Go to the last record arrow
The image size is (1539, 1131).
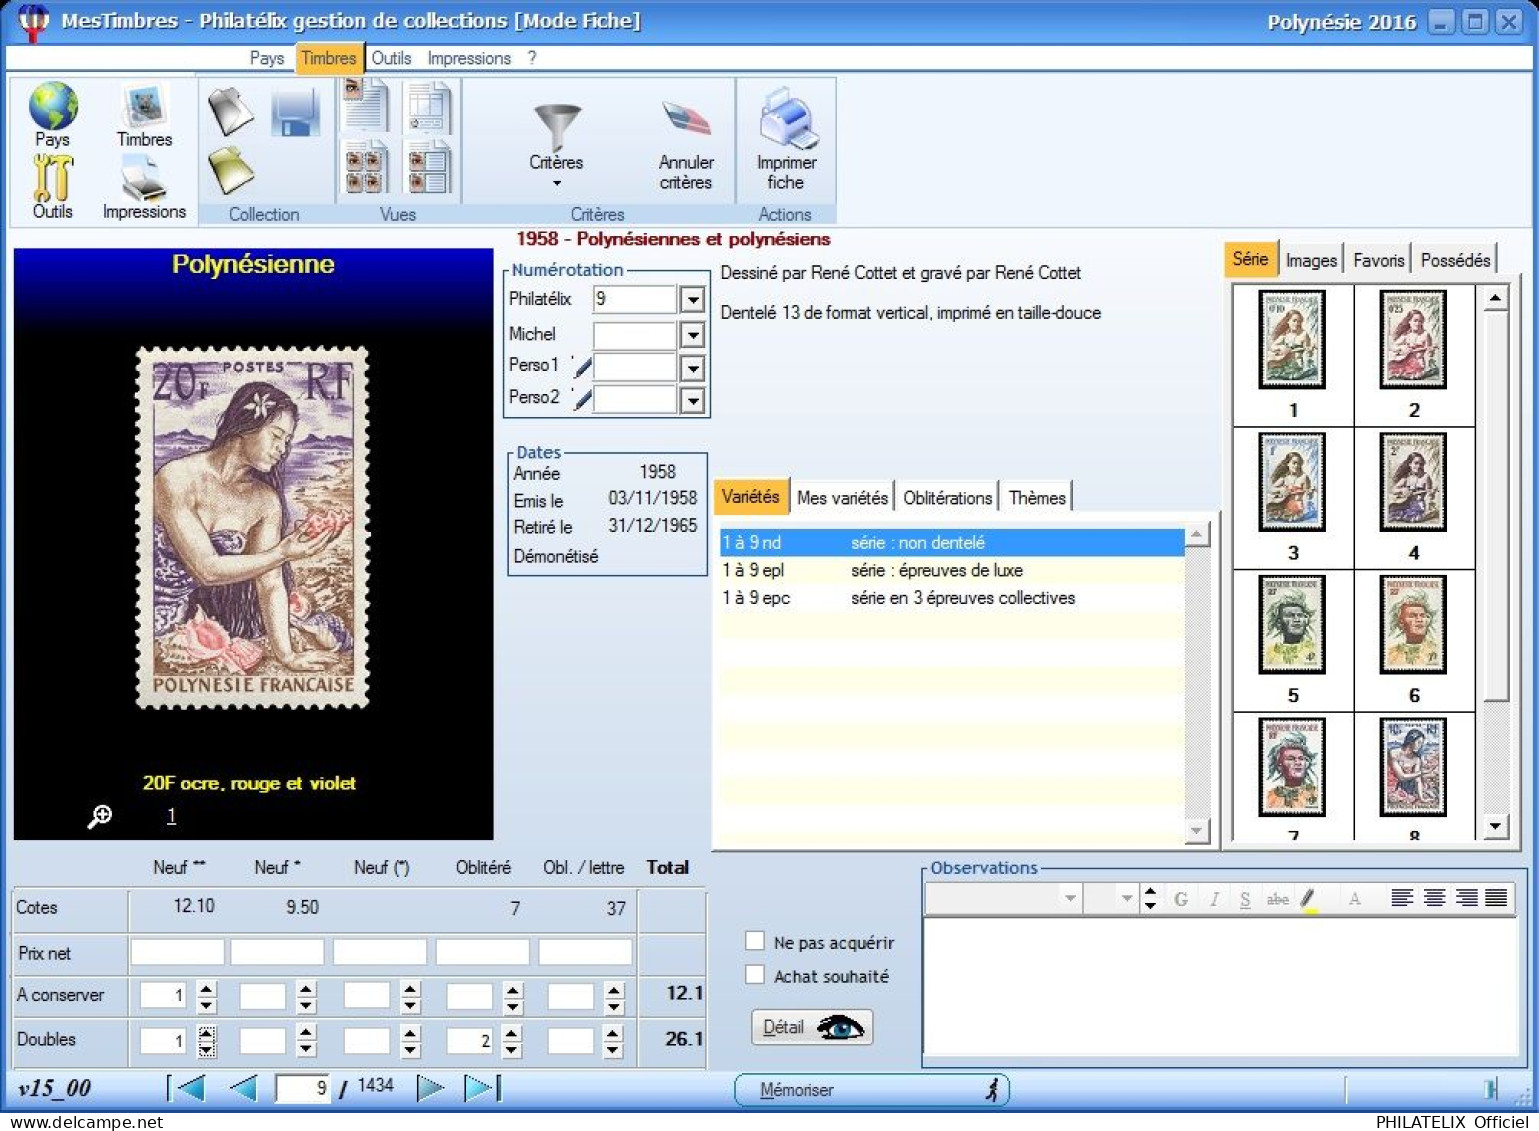483,1087
